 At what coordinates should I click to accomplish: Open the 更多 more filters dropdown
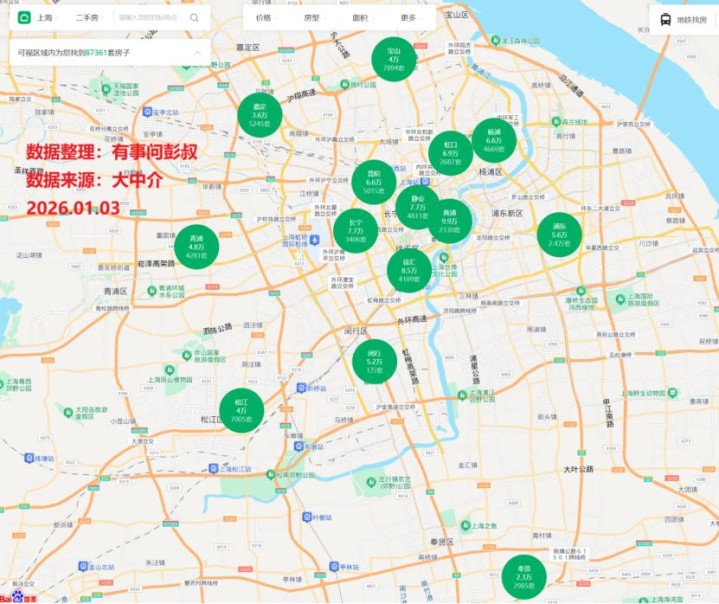click(411, 18)
